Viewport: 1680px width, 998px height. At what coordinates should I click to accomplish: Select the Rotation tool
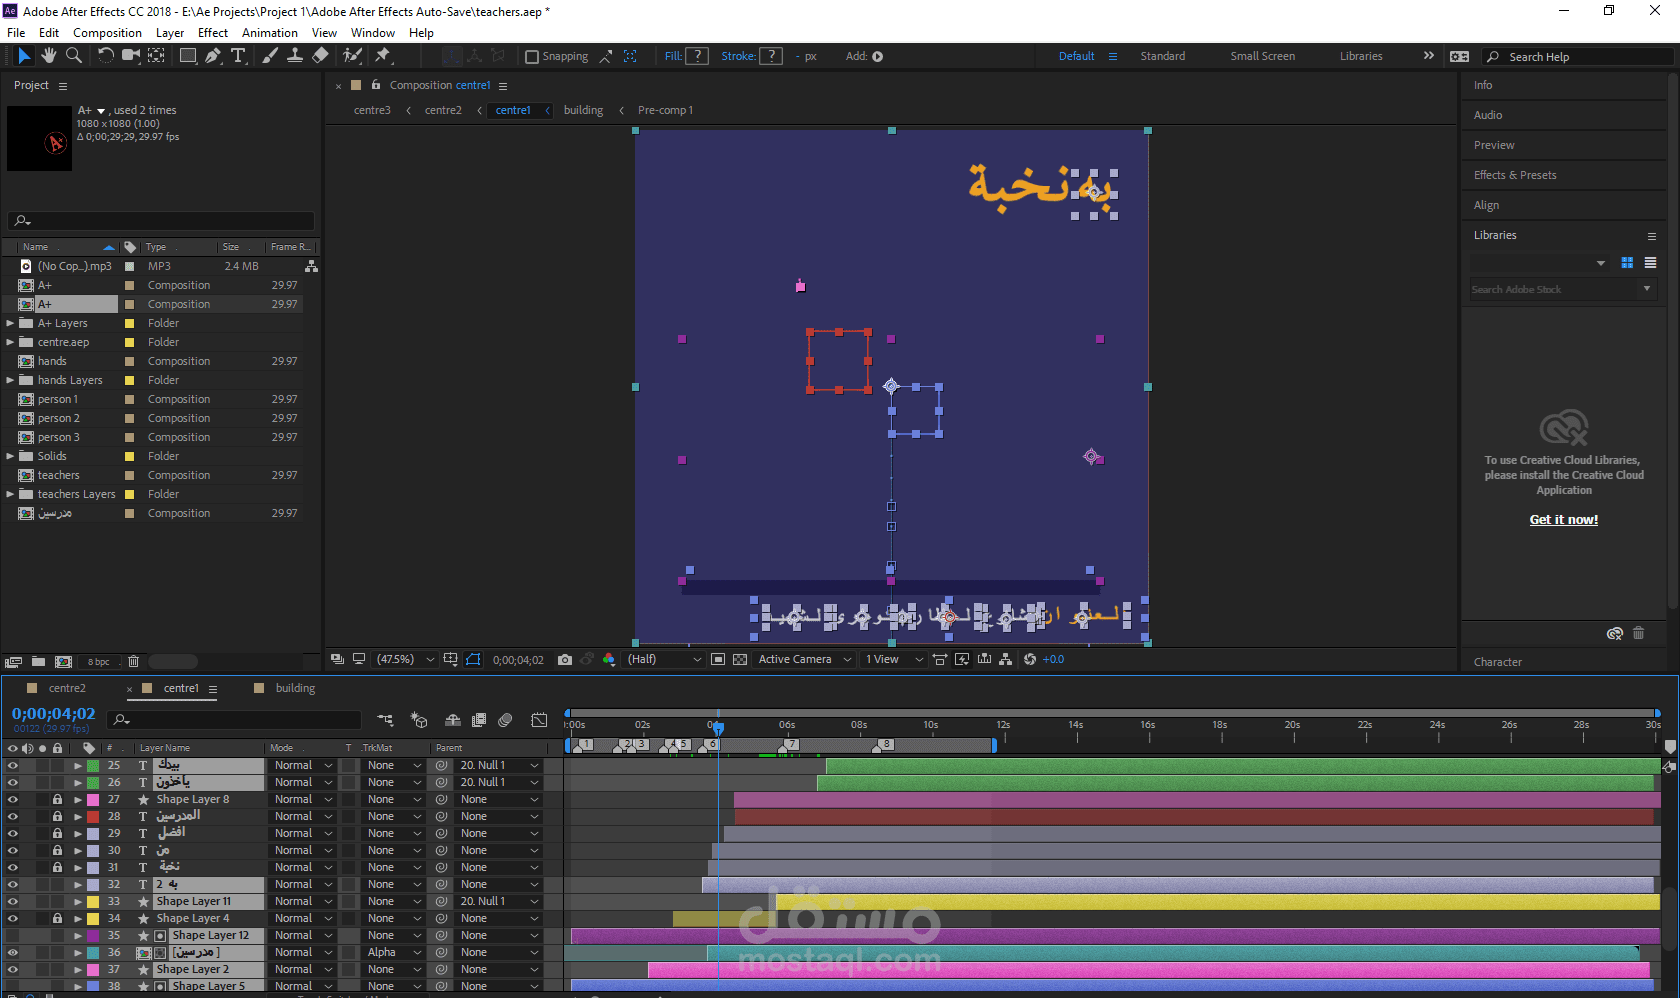pos(105,56)
